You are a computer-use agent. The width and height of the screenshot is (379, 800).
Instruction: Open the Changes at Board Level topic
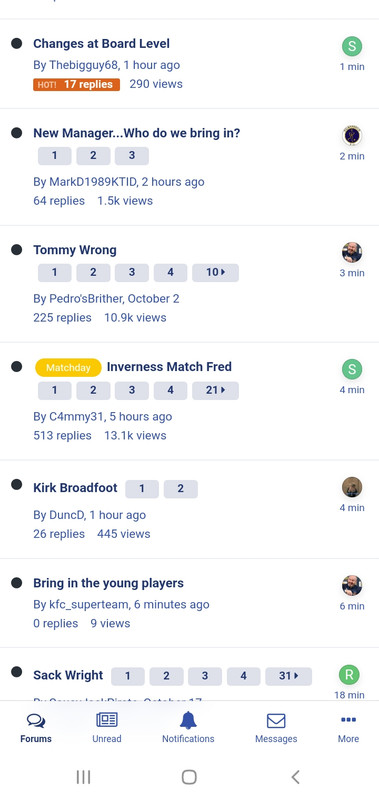point(102,43)
